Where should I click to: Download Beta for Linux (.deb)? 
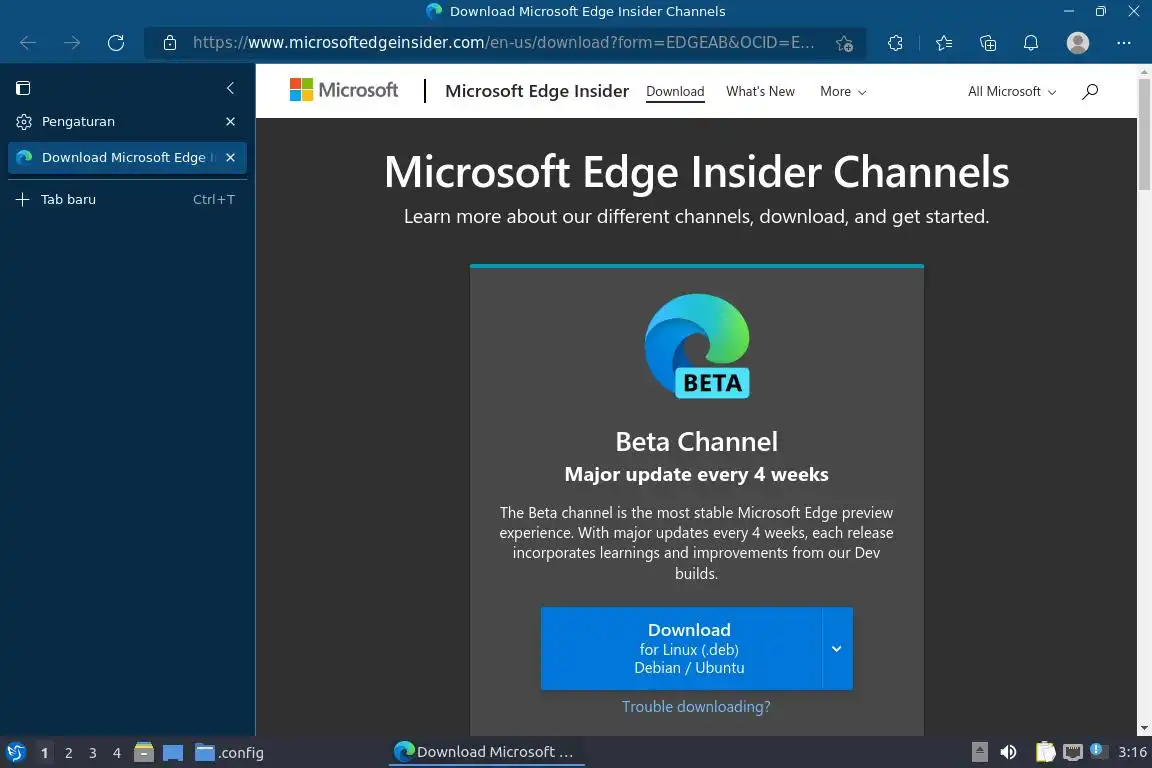click(x=681, y=648)
